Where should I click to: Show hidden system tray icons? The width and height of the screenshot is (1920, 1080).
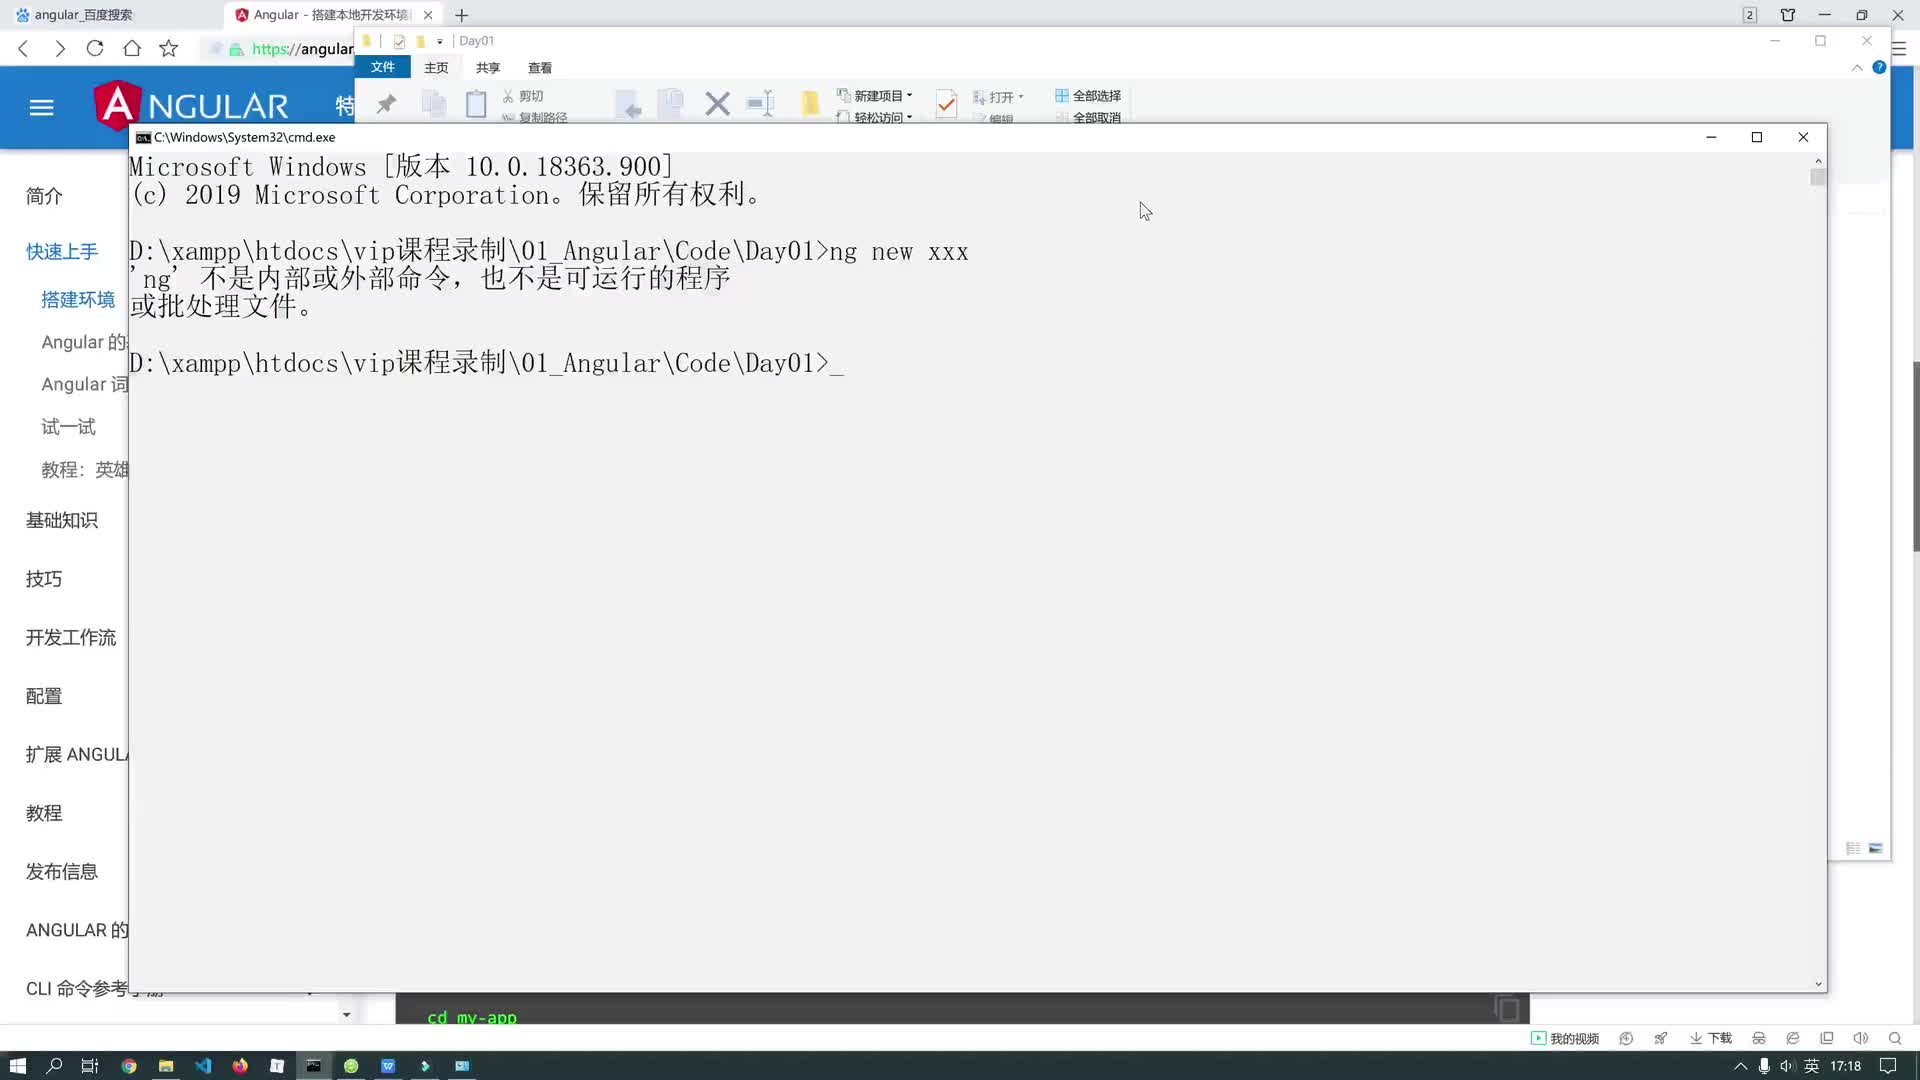click(x=1740, y=1066)
